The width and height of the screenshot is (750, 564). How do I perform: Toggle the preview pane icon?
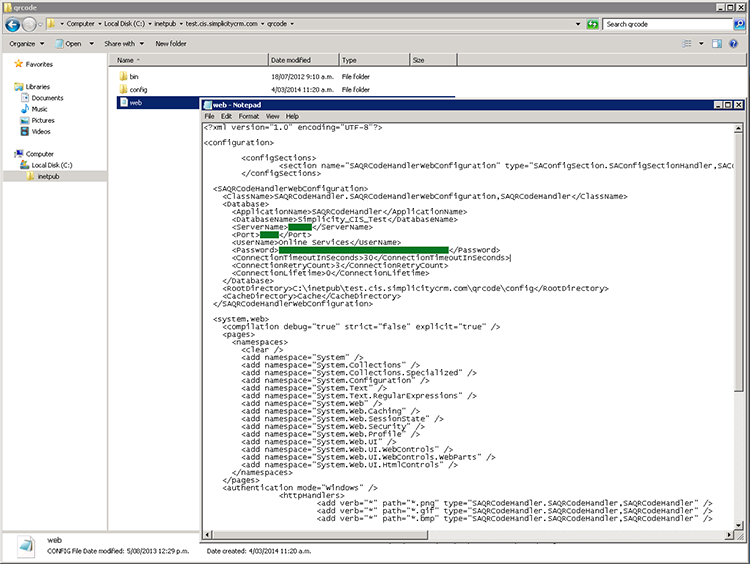(717, 44)
